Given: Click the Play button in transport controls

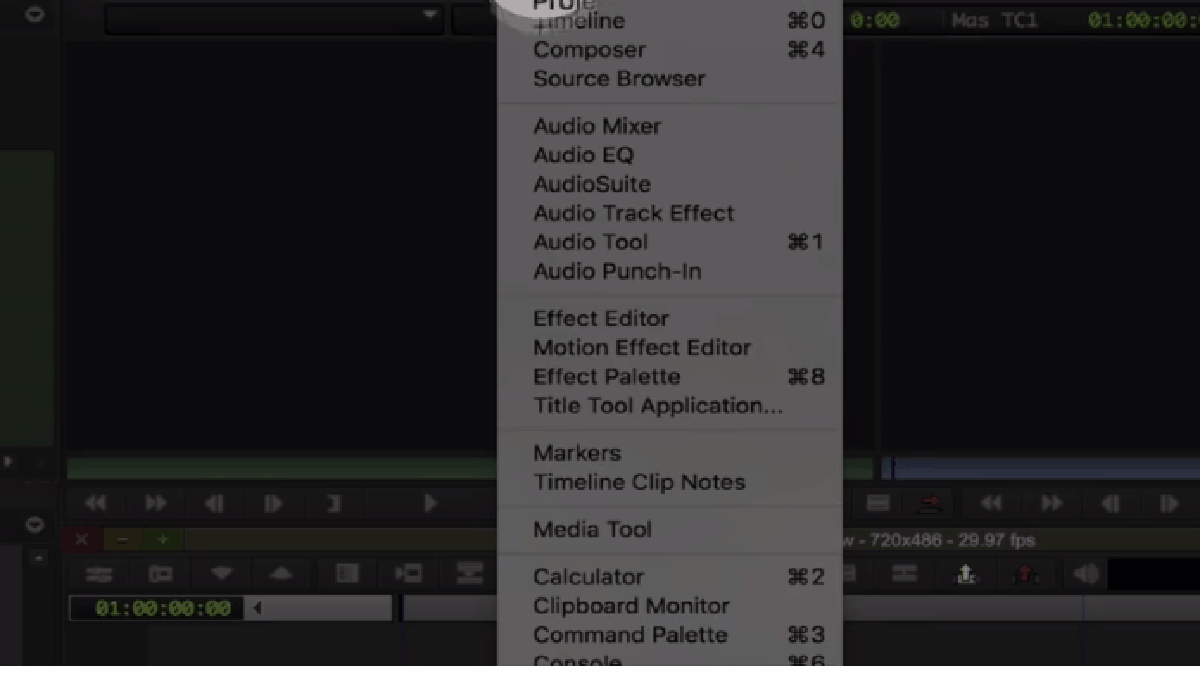Looking at the screenshot, I should coord(429,503).
